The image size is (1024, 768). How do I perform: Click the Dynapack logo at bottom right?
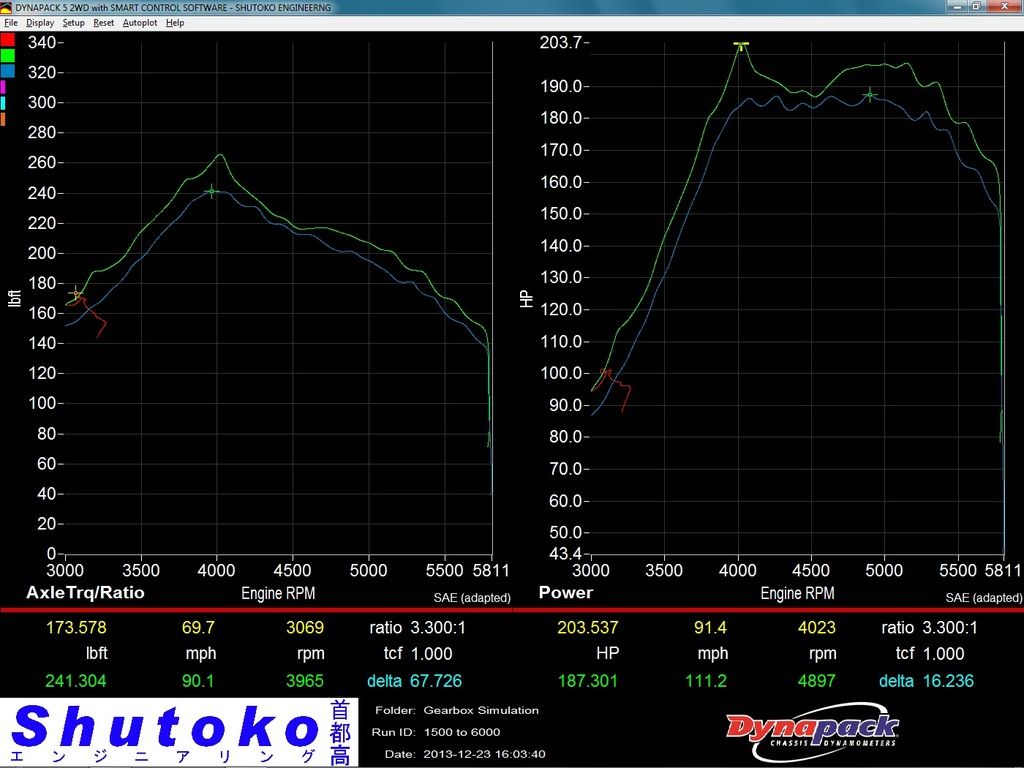(811, 729)
